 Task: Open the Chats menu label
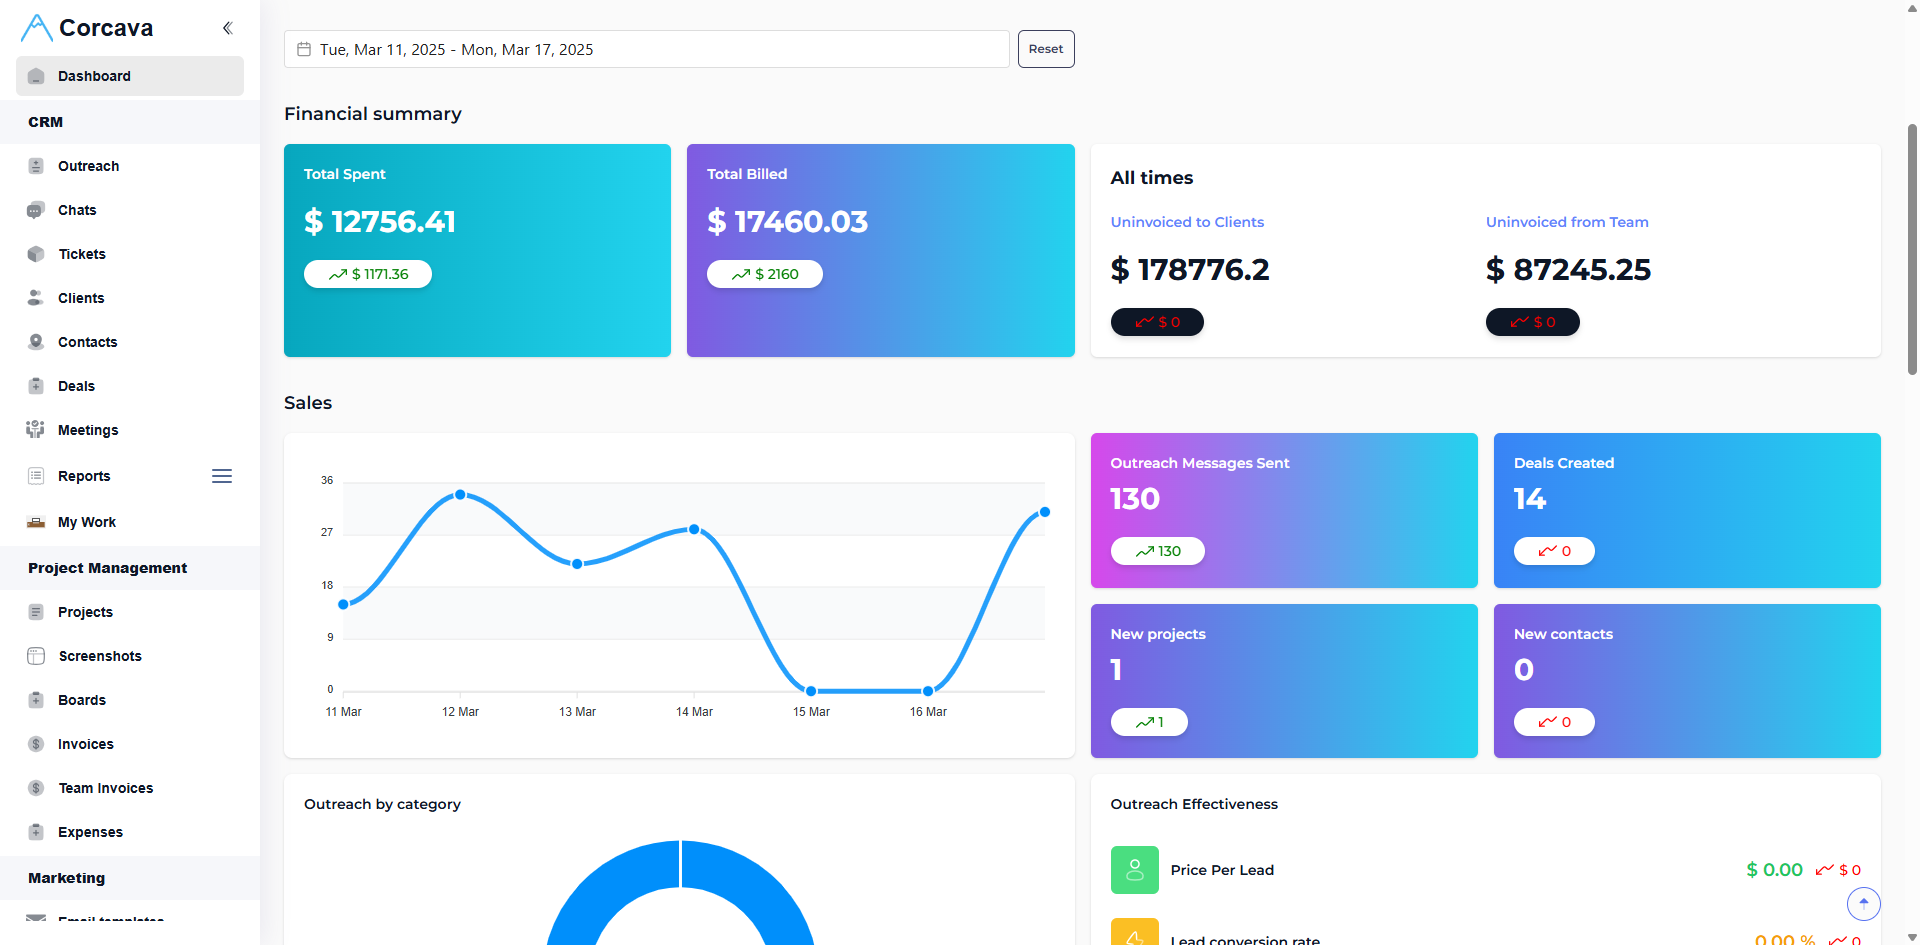[x=77, y=210]
